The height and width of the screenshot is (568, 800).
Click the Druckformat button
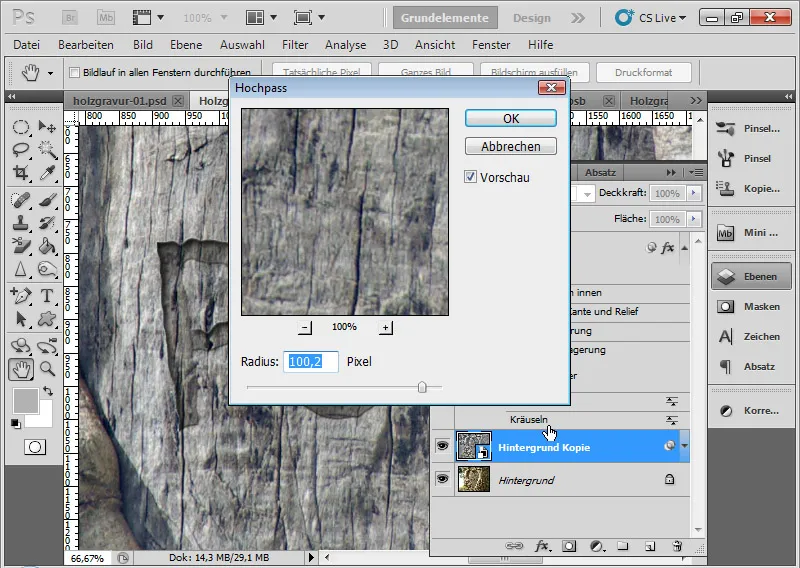coord(643,72)
